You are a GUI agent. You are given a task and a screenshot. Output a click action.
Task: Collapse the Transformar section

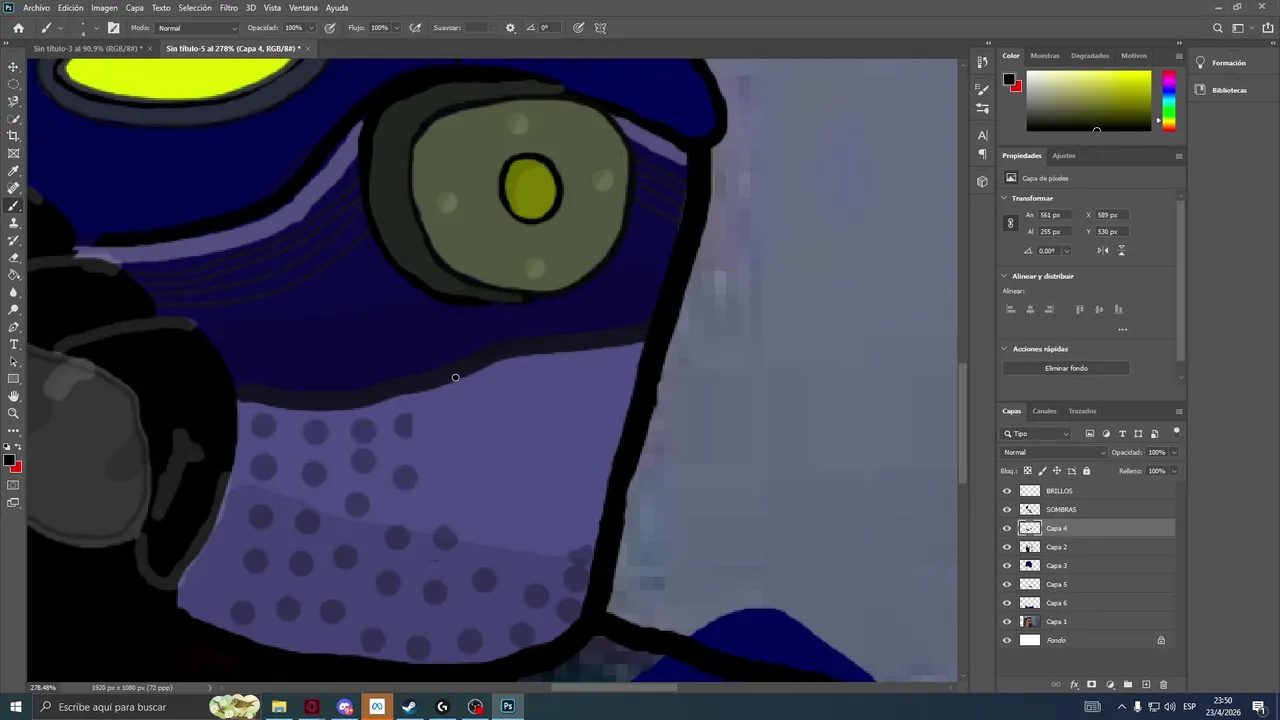1004,198
